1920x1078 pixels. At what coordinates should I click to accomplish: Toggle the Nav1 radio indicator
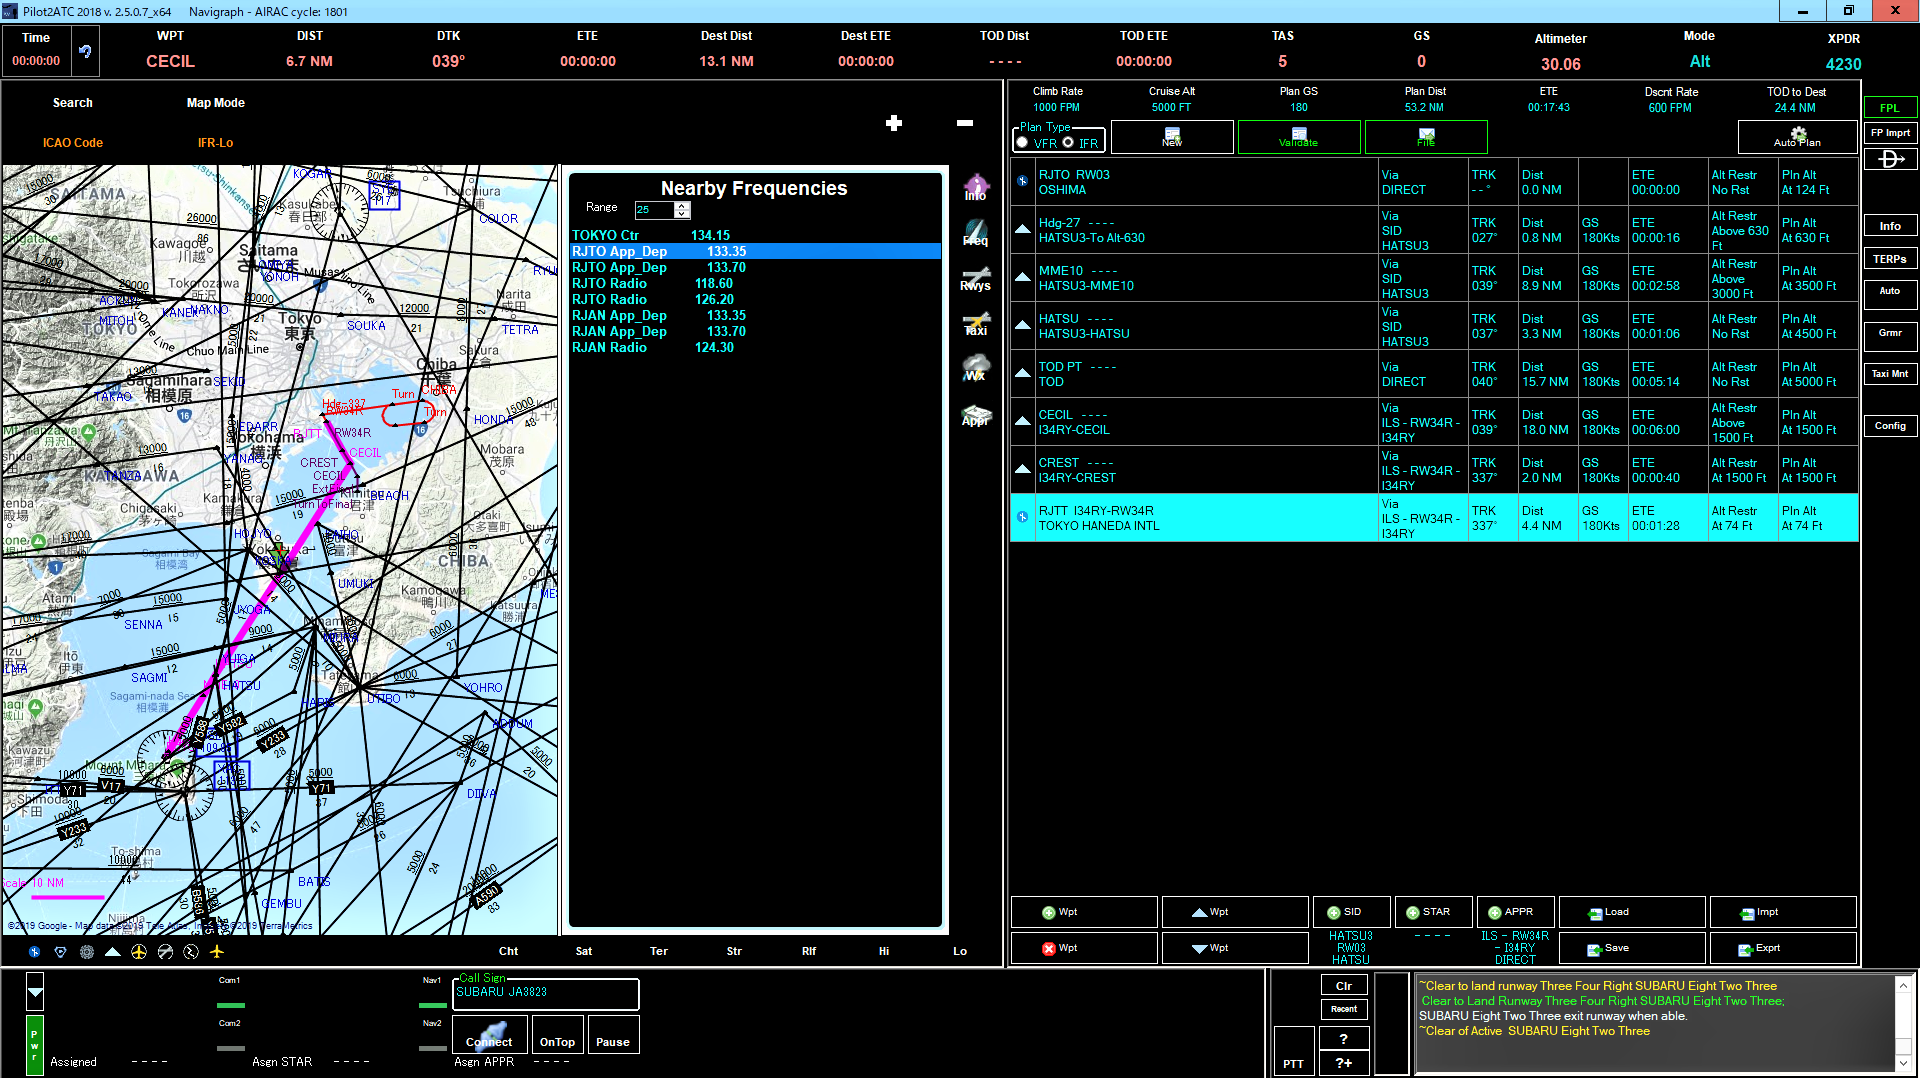pyautogui.click(x=433, y=1005)
